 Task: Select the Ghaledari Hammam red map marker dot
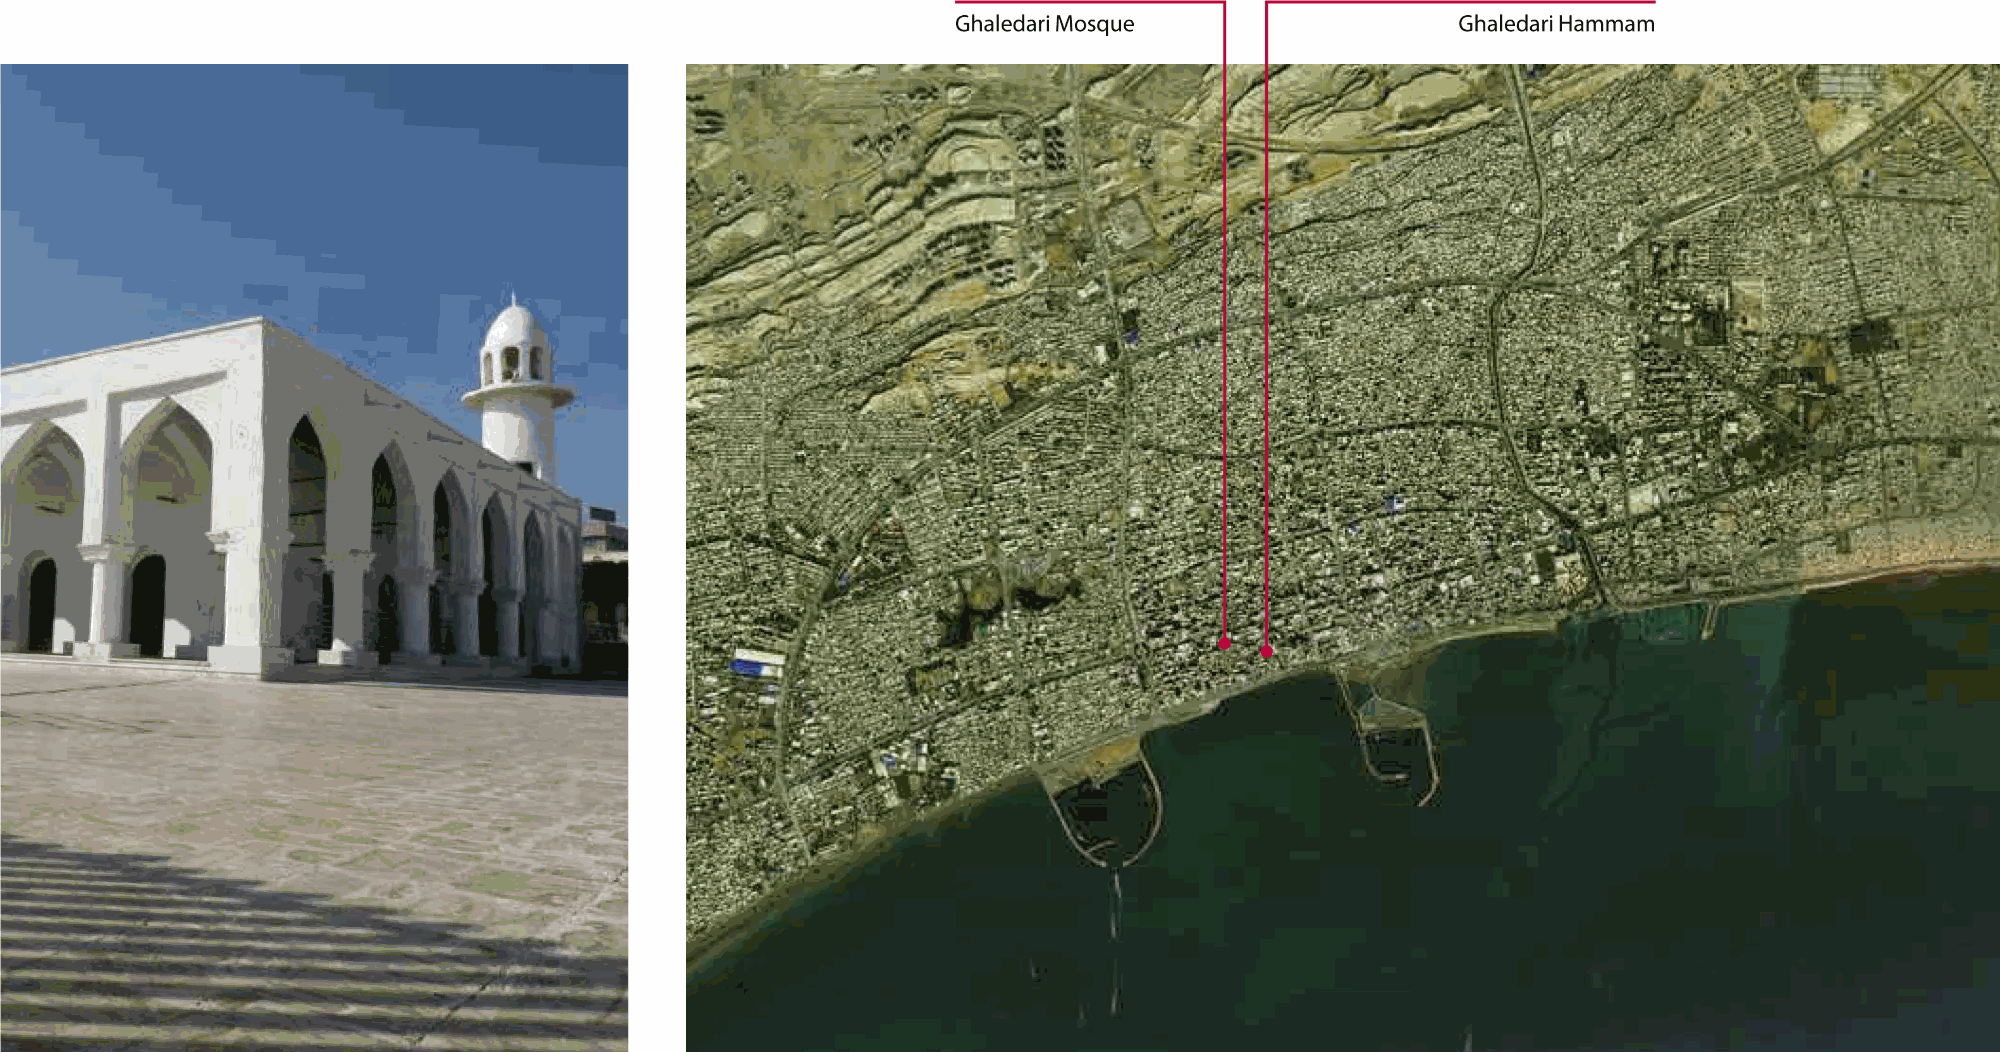pyautogui.click(x=1267, y=651)
